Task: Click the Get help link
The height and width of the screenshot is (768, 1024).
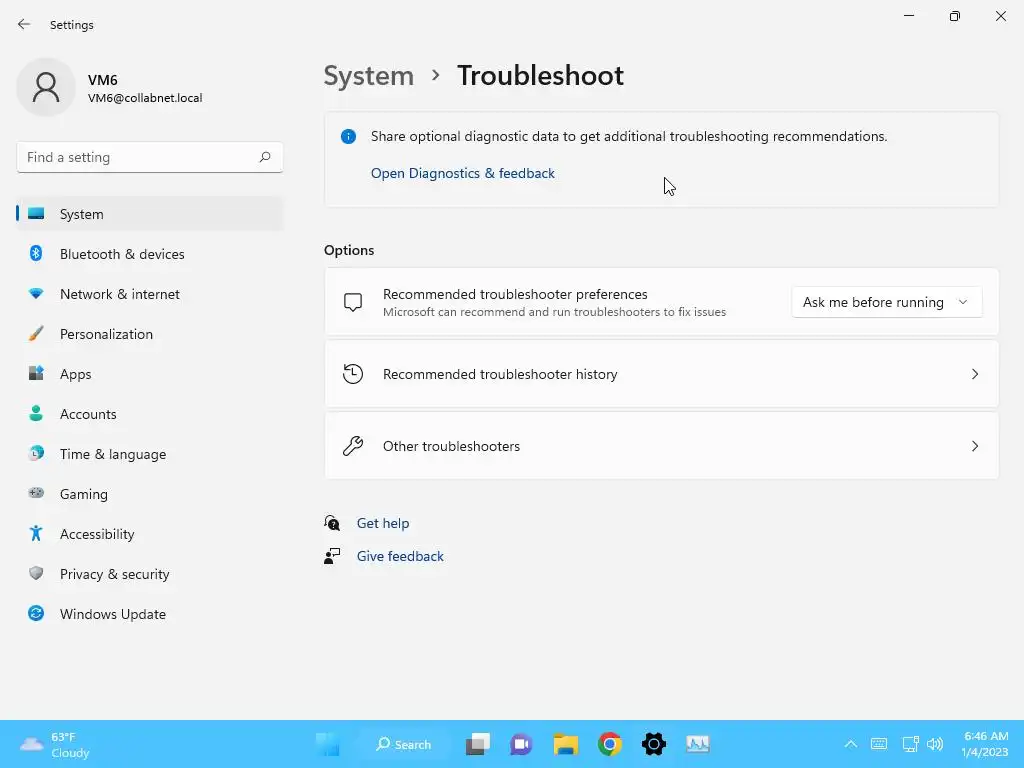Action: pyautogui.click(x=383, y=523)
